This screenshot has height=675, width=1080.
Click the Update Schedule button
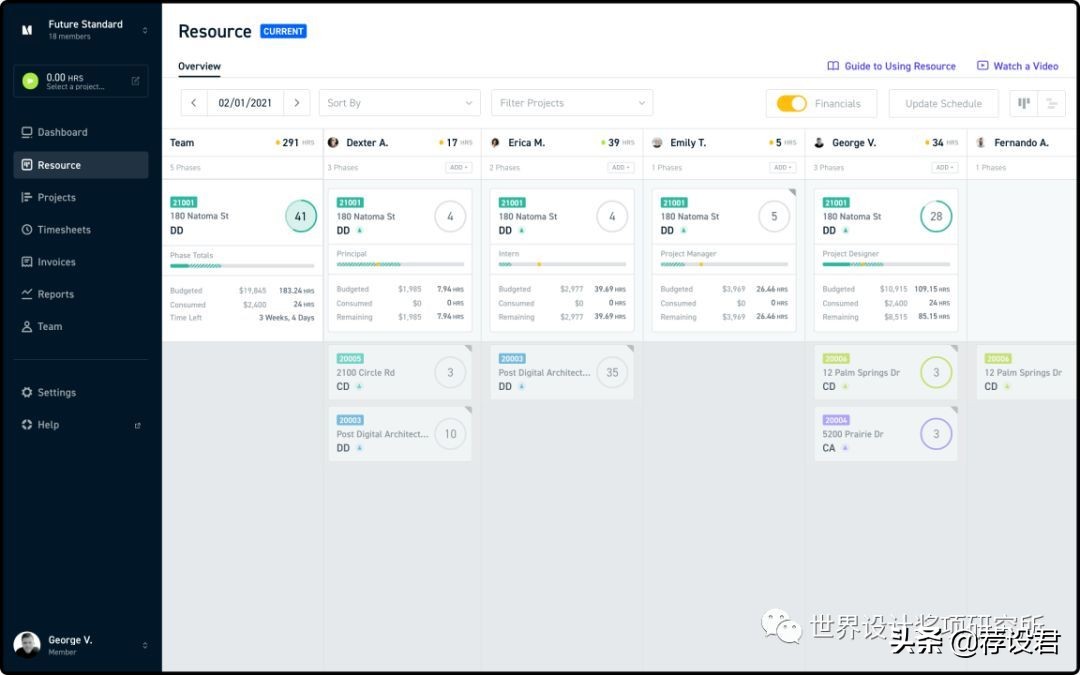(x=943, y=103)
